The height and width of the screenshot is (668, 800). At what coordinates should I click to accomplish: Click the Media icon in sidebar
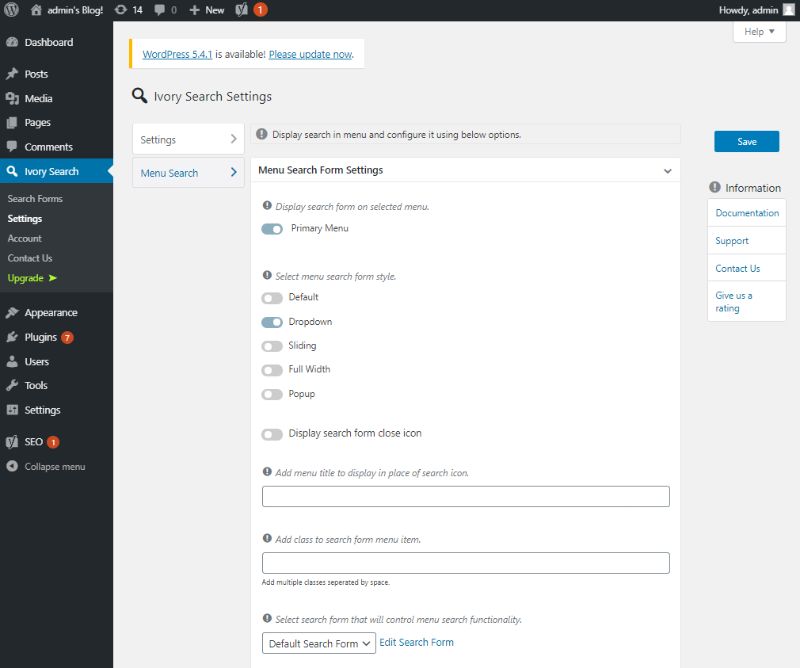(x=12, y=98)
